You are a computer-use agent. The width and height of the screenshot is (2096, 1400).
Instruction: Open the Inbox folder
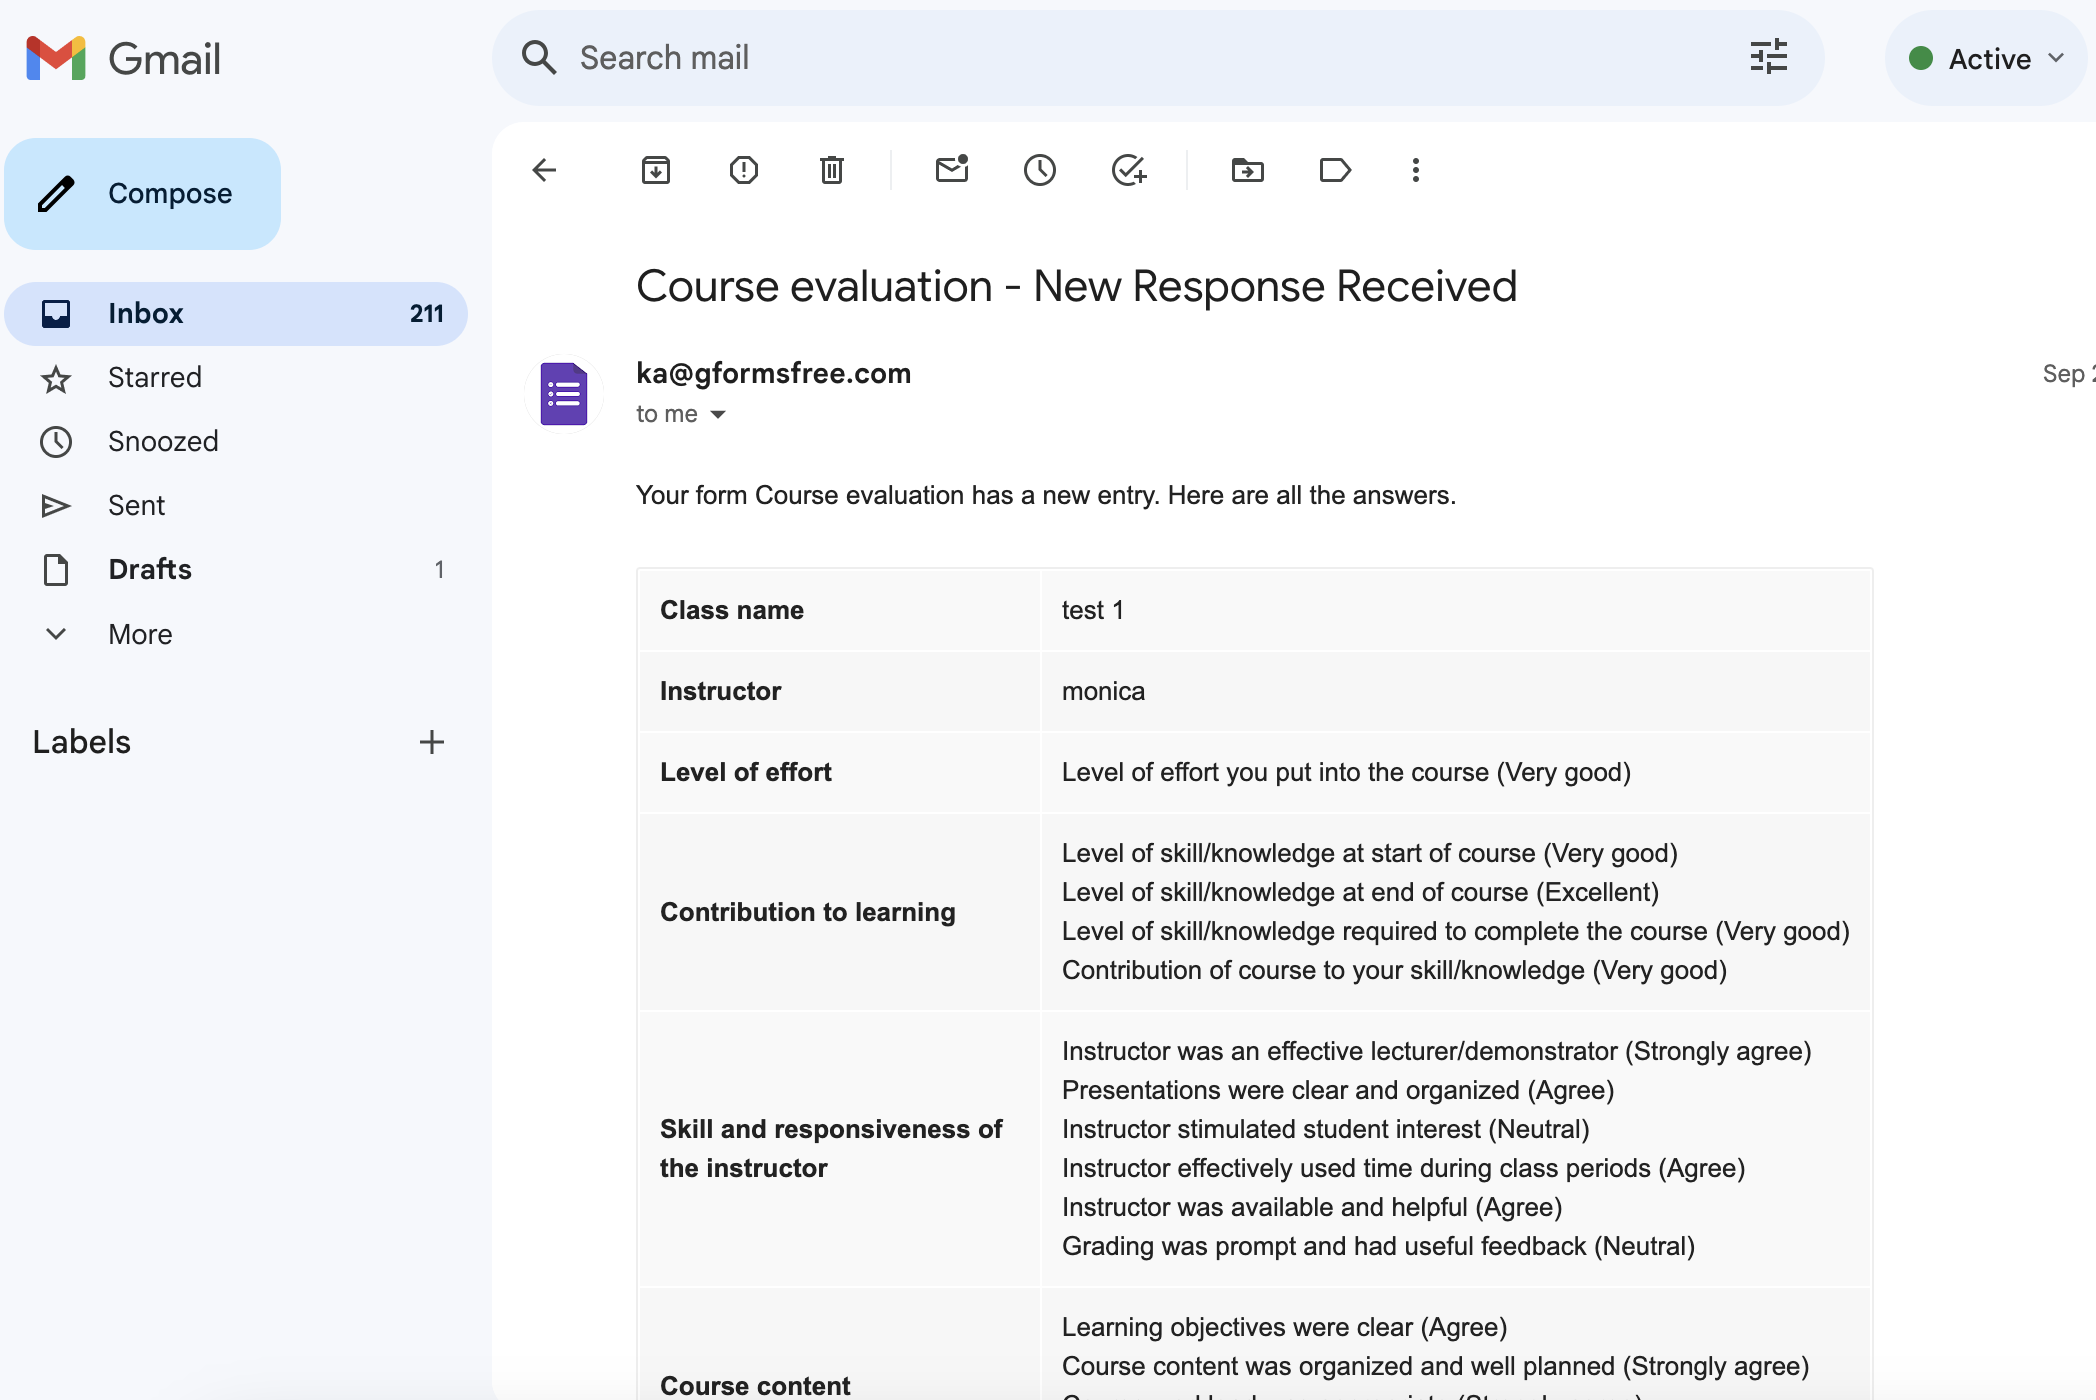click(x=146, y=313)
